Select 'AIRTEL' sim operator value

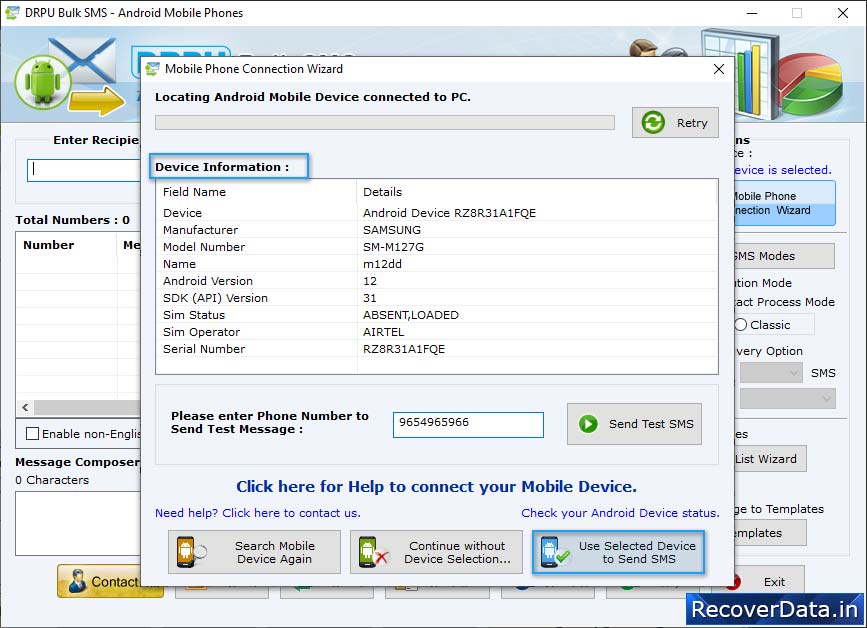(x=383, y=332)
